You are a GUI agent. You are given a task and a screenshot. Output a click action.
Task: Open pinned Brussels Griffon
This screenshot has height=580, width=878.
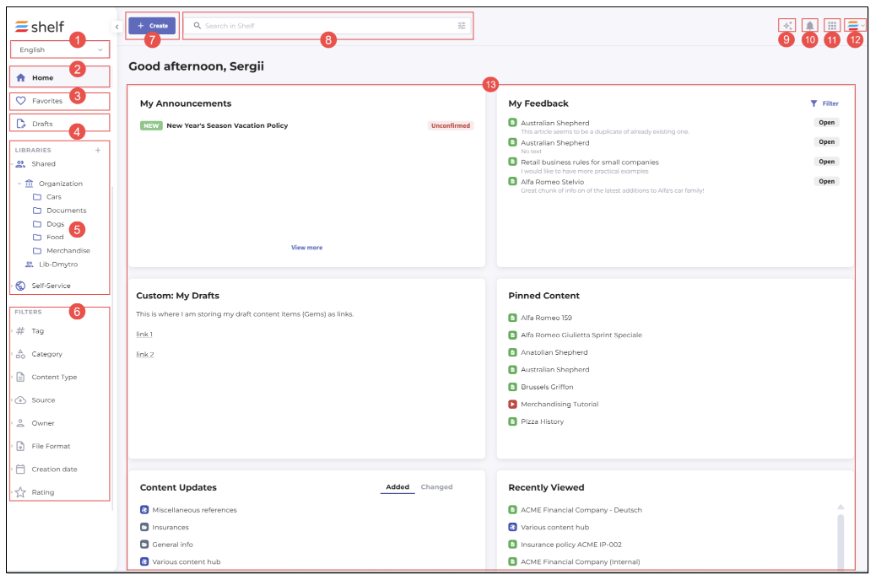[x=547, y=387]
